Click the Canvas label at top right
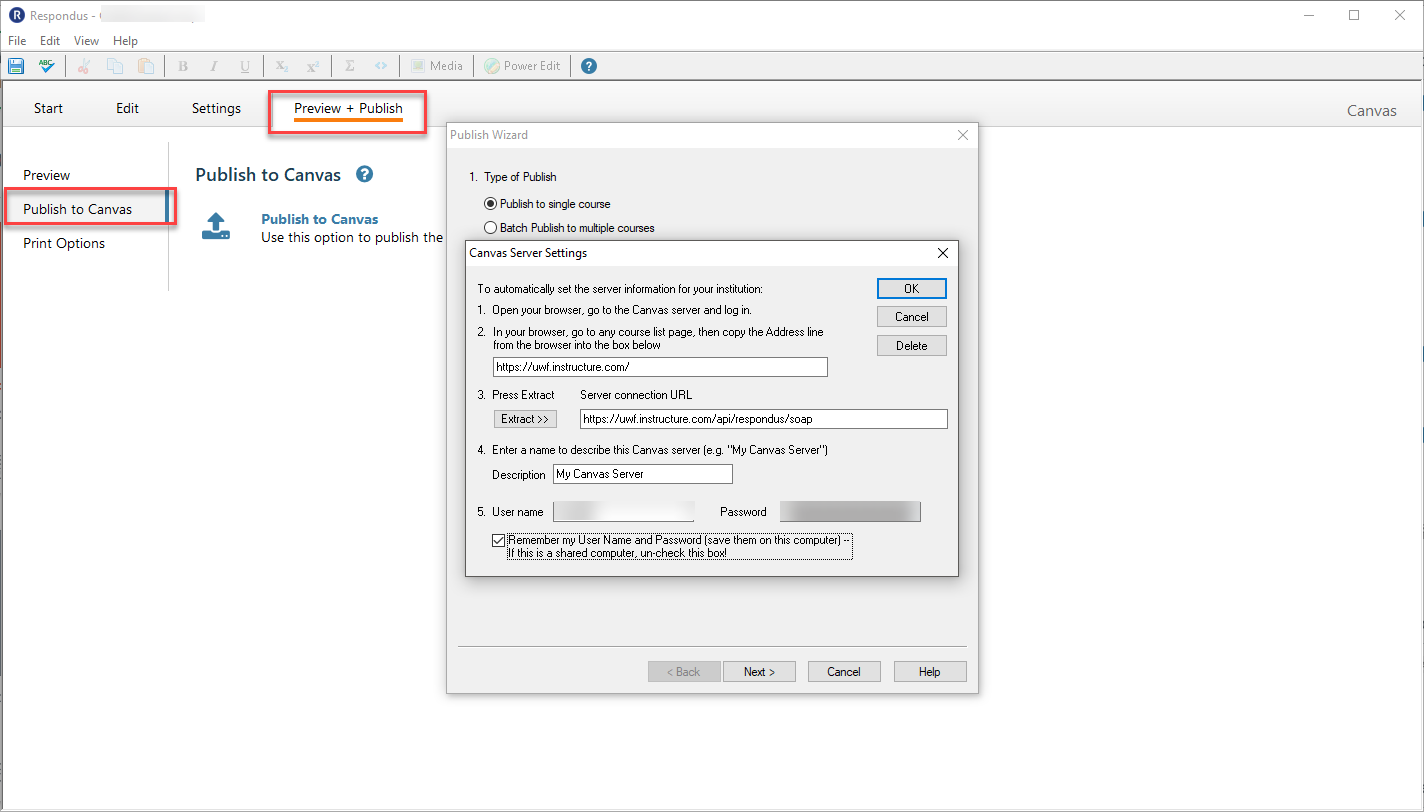The width and height of the screenshot is (1424, 812). 1372,111
